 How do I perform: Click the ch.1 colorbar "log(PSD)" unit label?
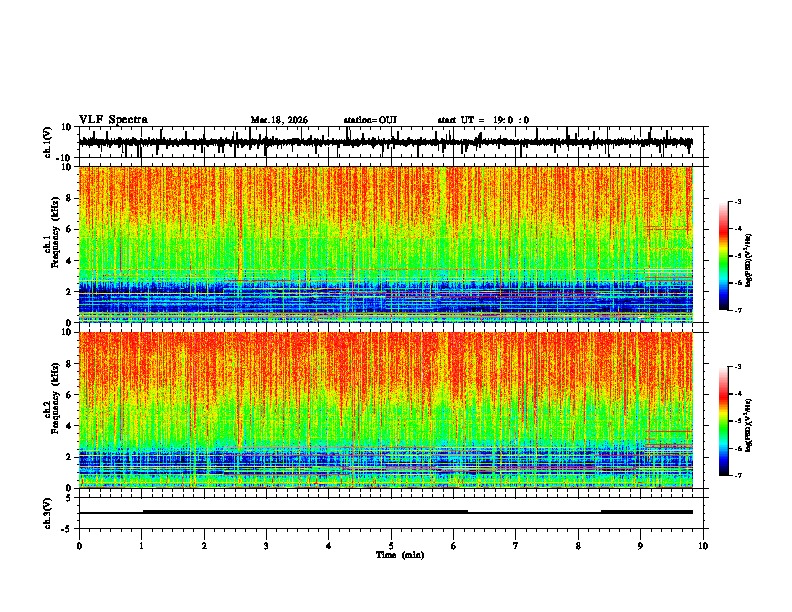pyautogui.click(x=749, y=261)
